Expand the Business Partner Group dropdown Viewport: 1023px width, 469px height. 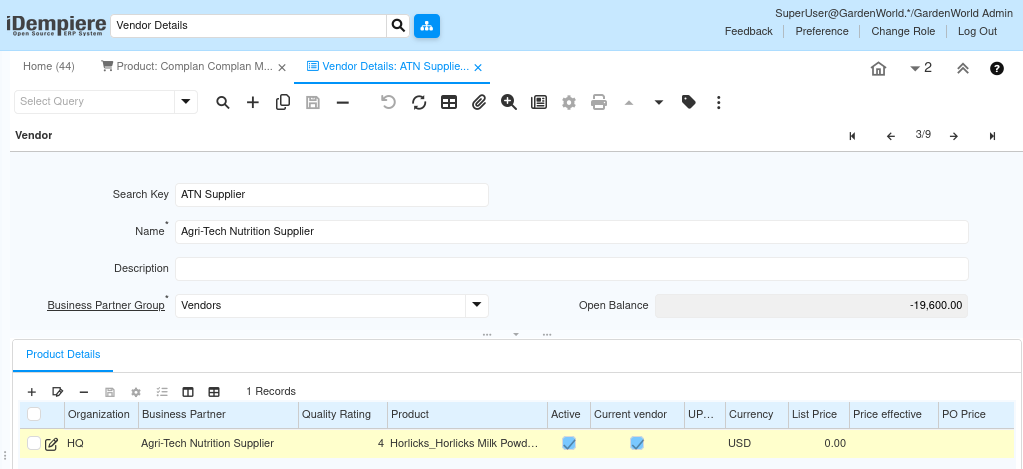click(x=477, y=305)
